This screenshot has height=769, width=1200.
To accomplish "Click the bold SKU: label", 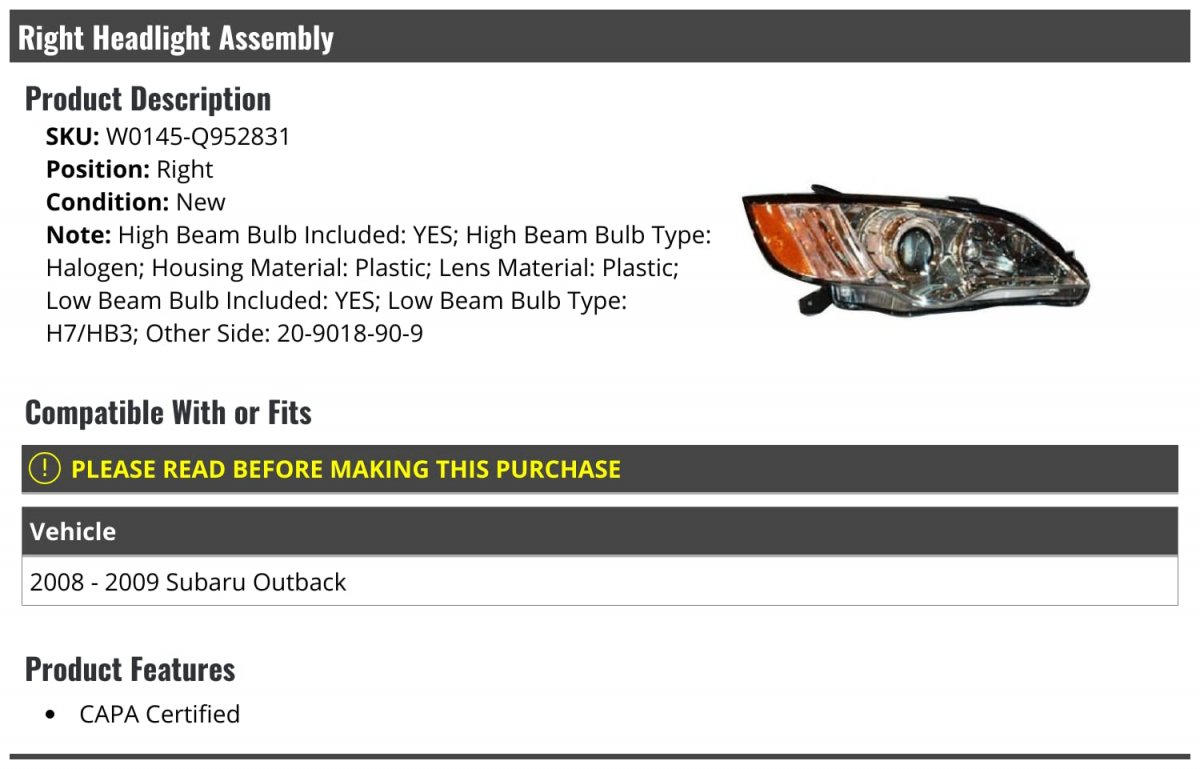I will click(72, 136).
